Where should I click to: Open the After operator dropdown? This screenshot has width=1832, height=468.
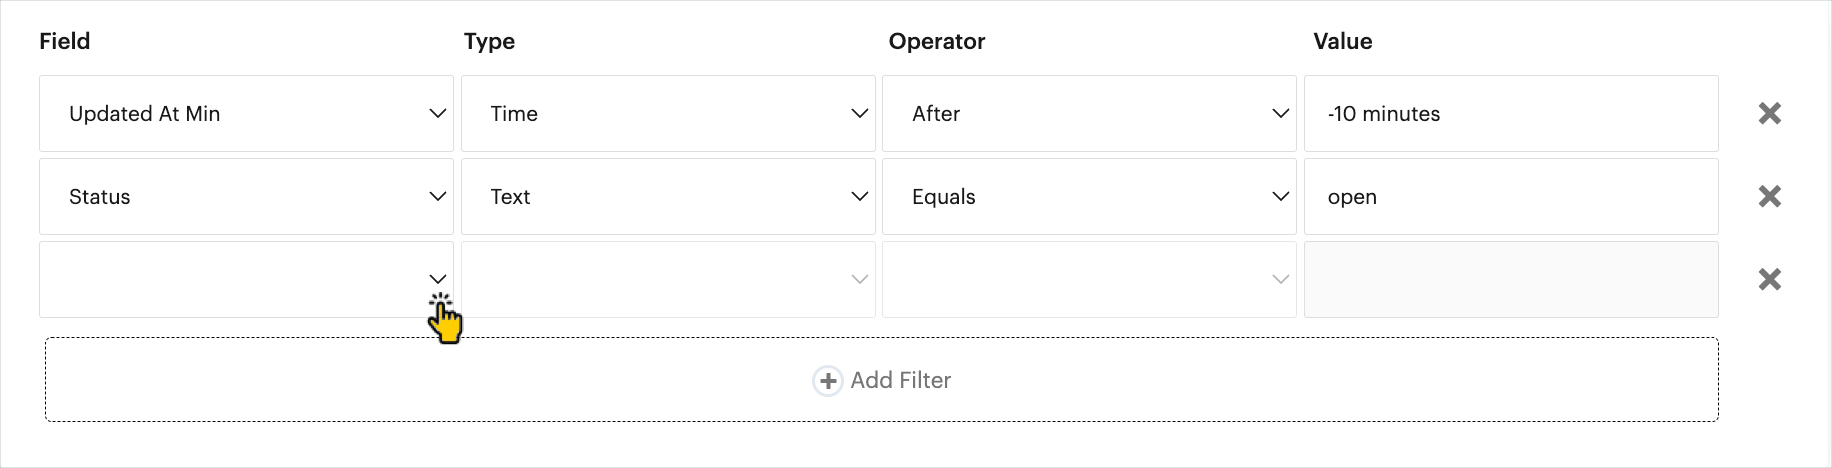pyautogui.click(x=1089, y=114)
